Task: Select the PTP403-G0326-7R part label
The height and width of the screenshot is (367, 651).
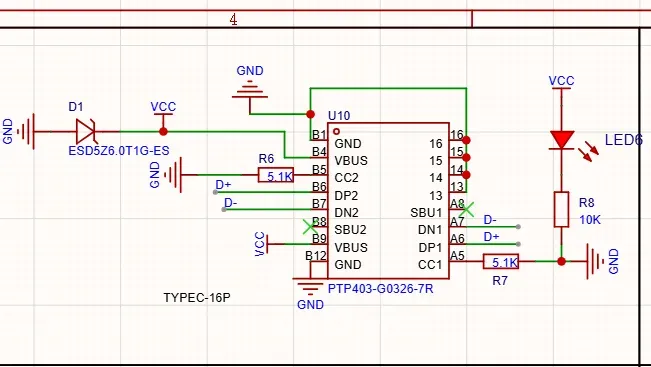Action: [380, 289]
